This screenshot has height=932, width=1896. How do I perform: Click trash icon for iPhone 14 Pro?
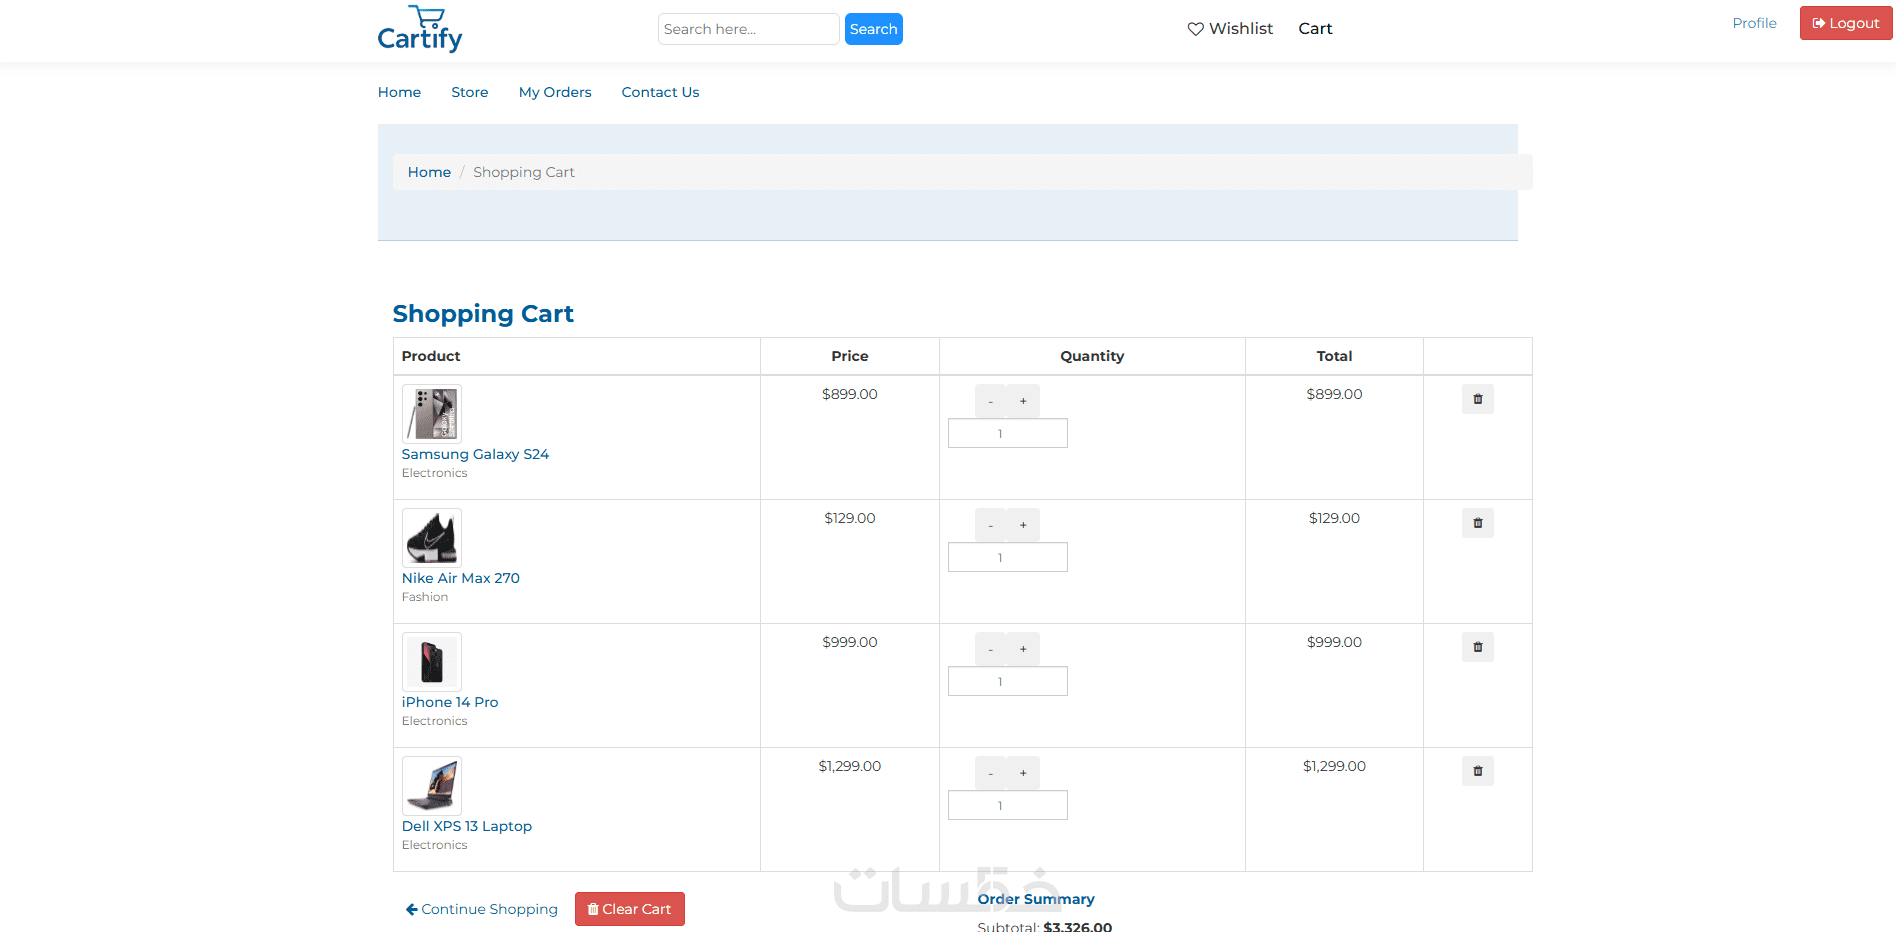click(1477, 647)
